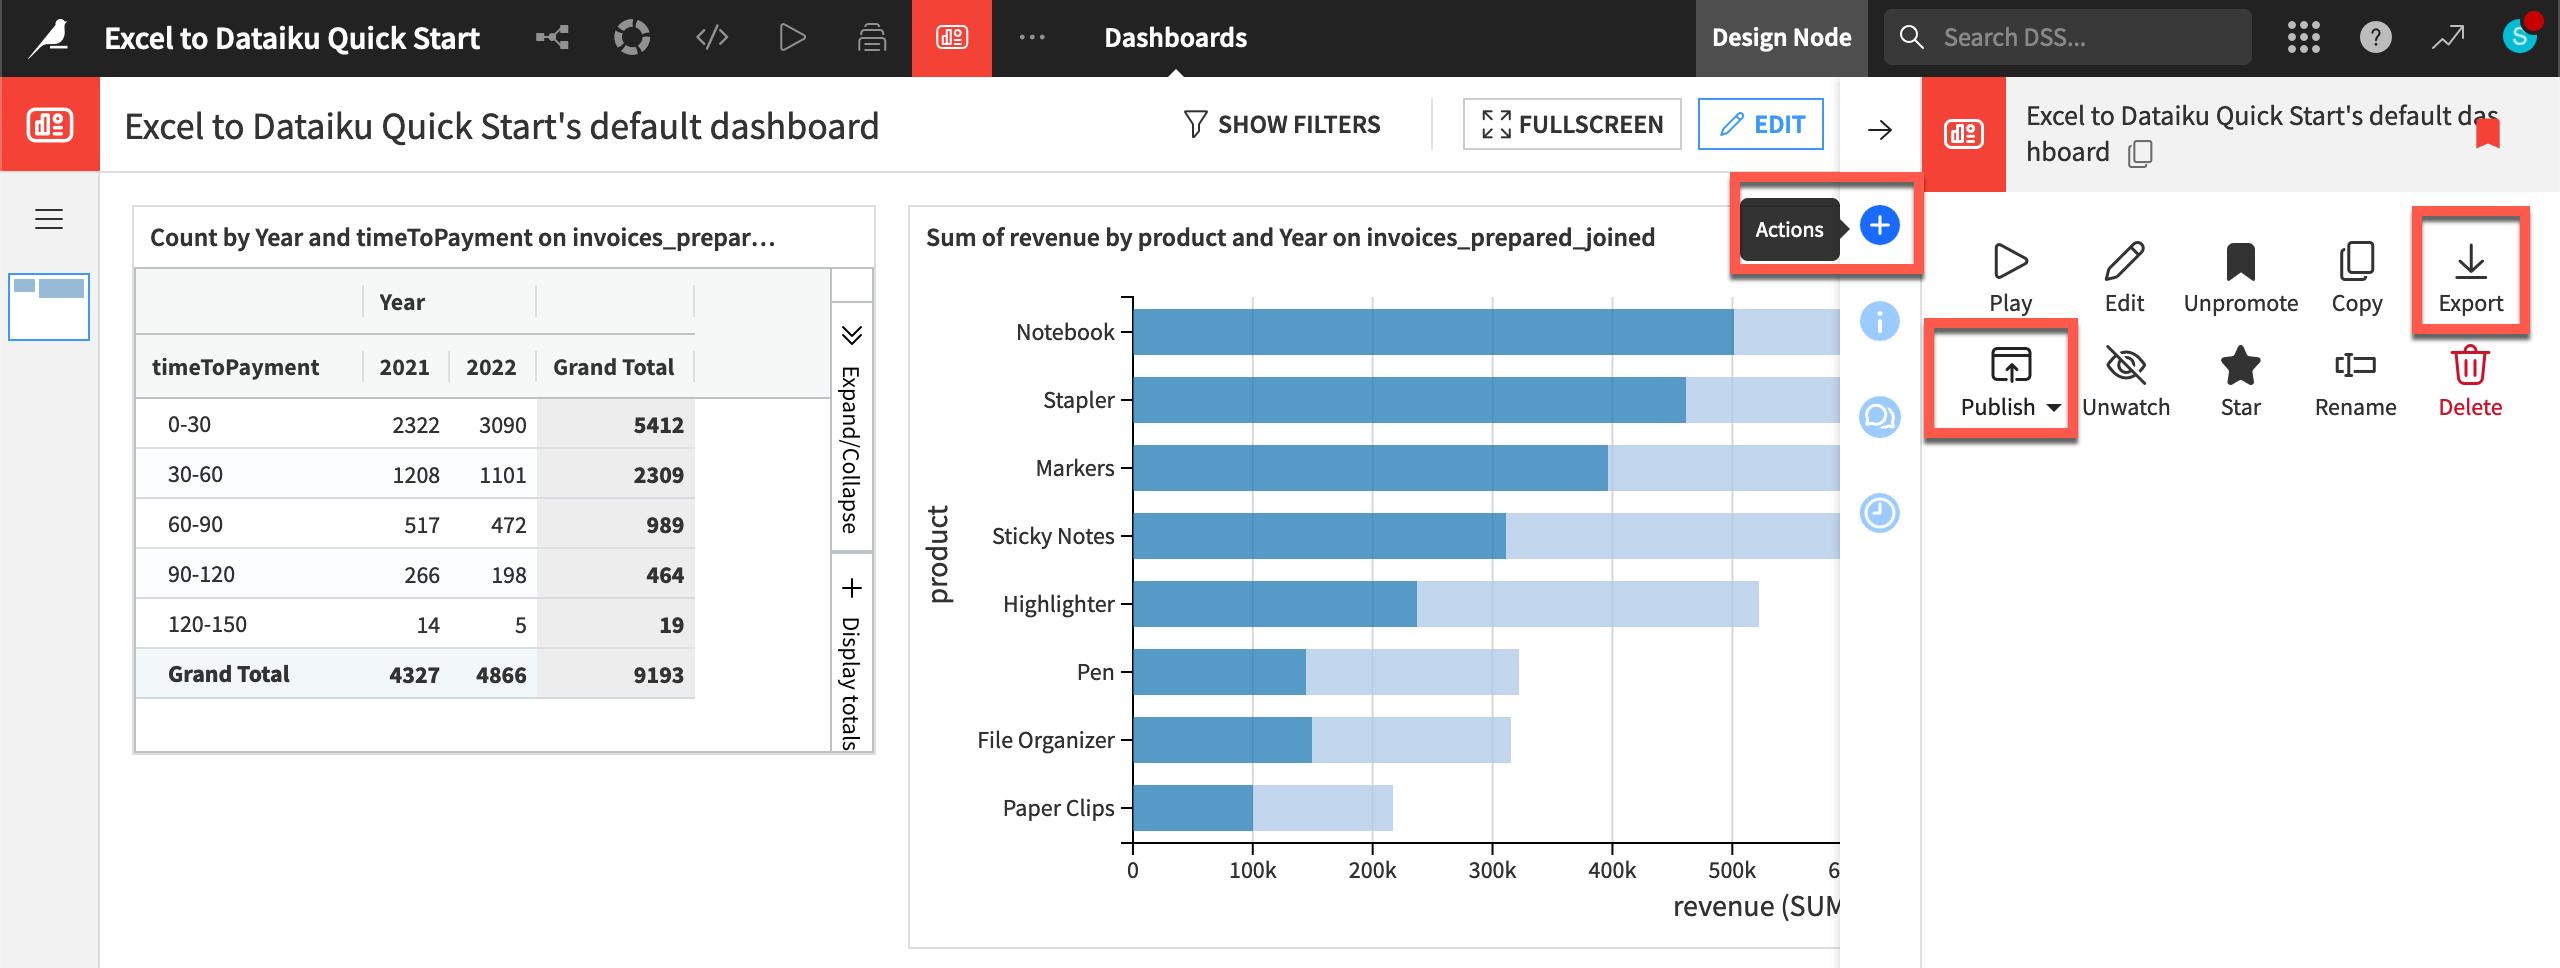2560x968 pixels.
Task: Open the three-dots more menu
Action: (1032, 38)
